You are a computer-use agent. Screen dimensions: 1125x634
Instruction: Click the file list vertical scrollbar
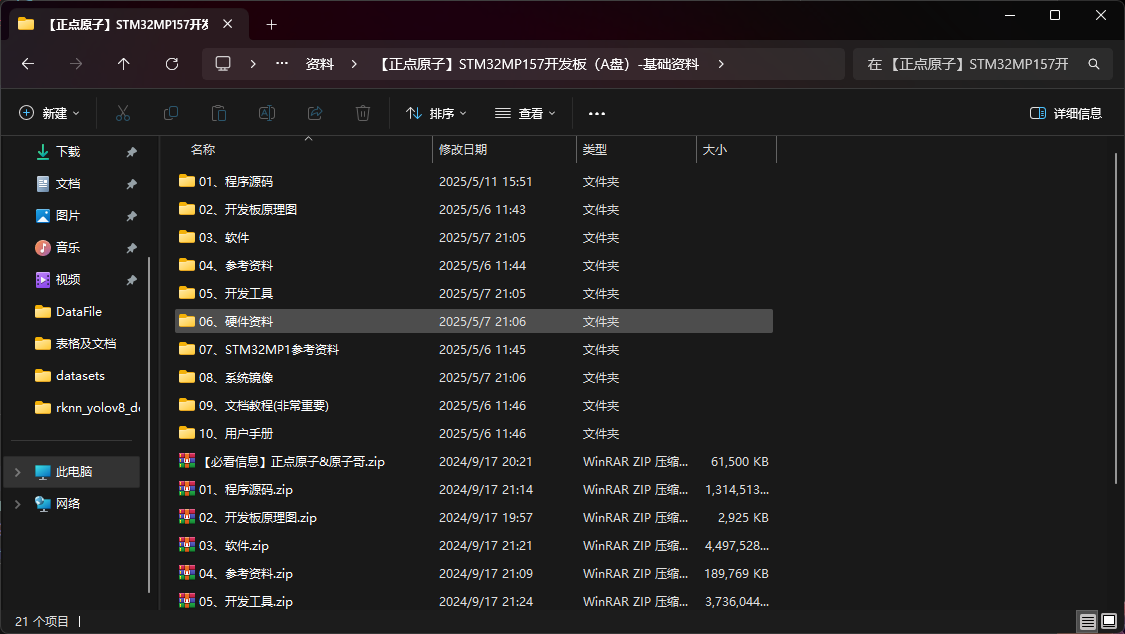coord(1116,318)
